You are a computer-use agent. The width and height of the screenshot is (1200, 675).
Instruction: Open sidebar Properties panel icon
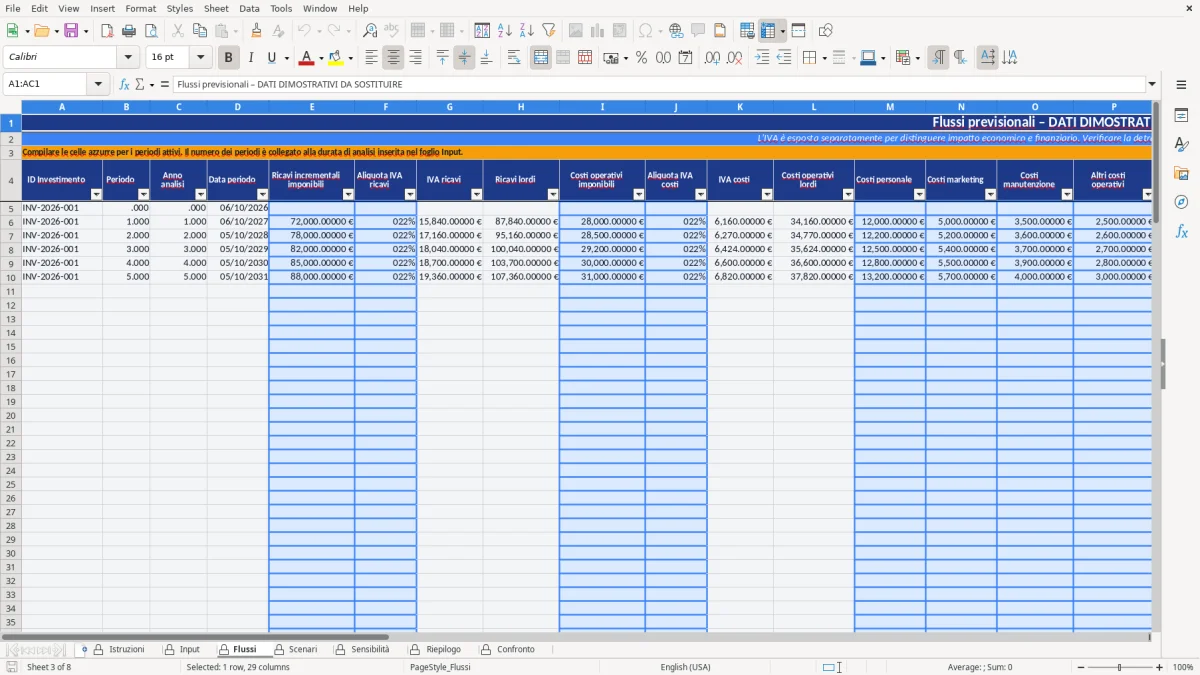pos(1181,115)
